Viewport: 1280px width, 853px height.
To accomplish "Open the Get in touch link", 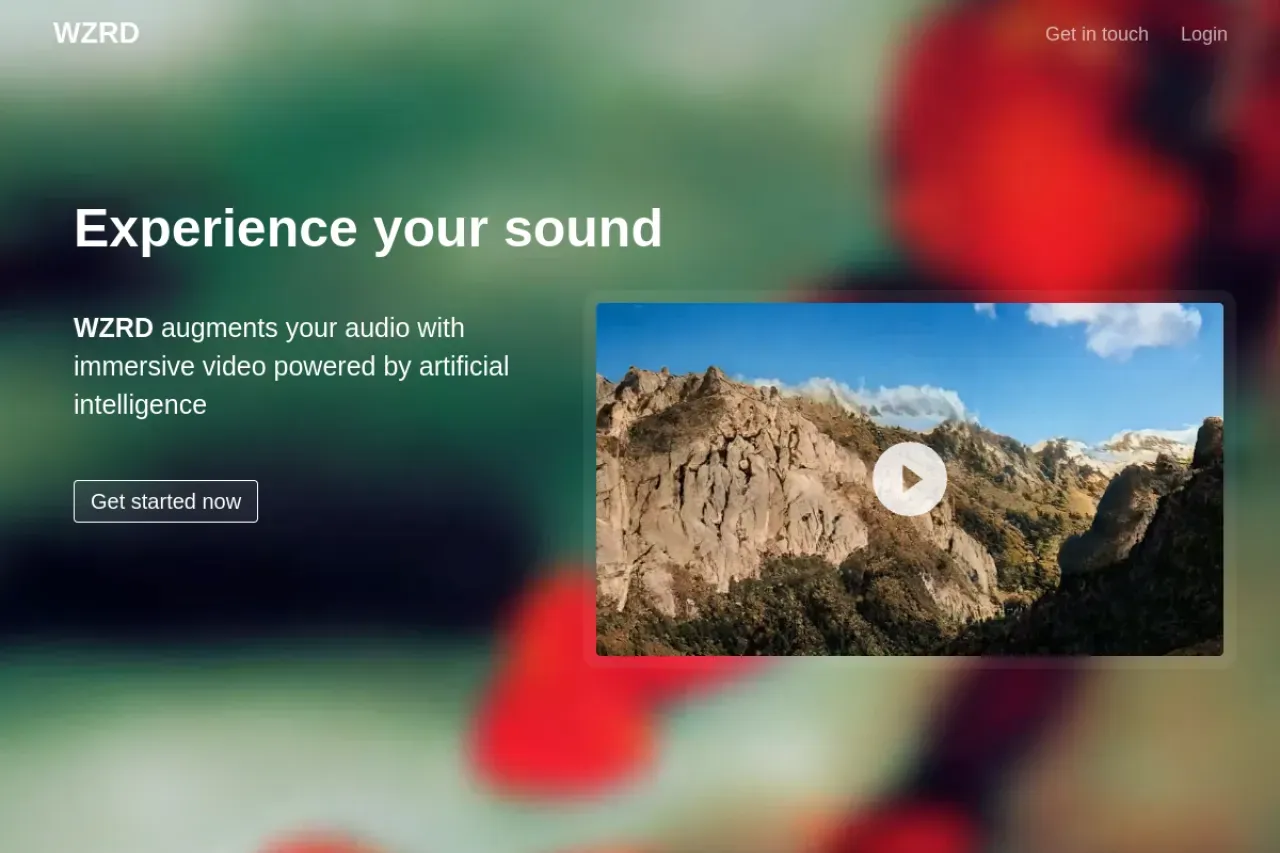I will tap(1097, 34).
